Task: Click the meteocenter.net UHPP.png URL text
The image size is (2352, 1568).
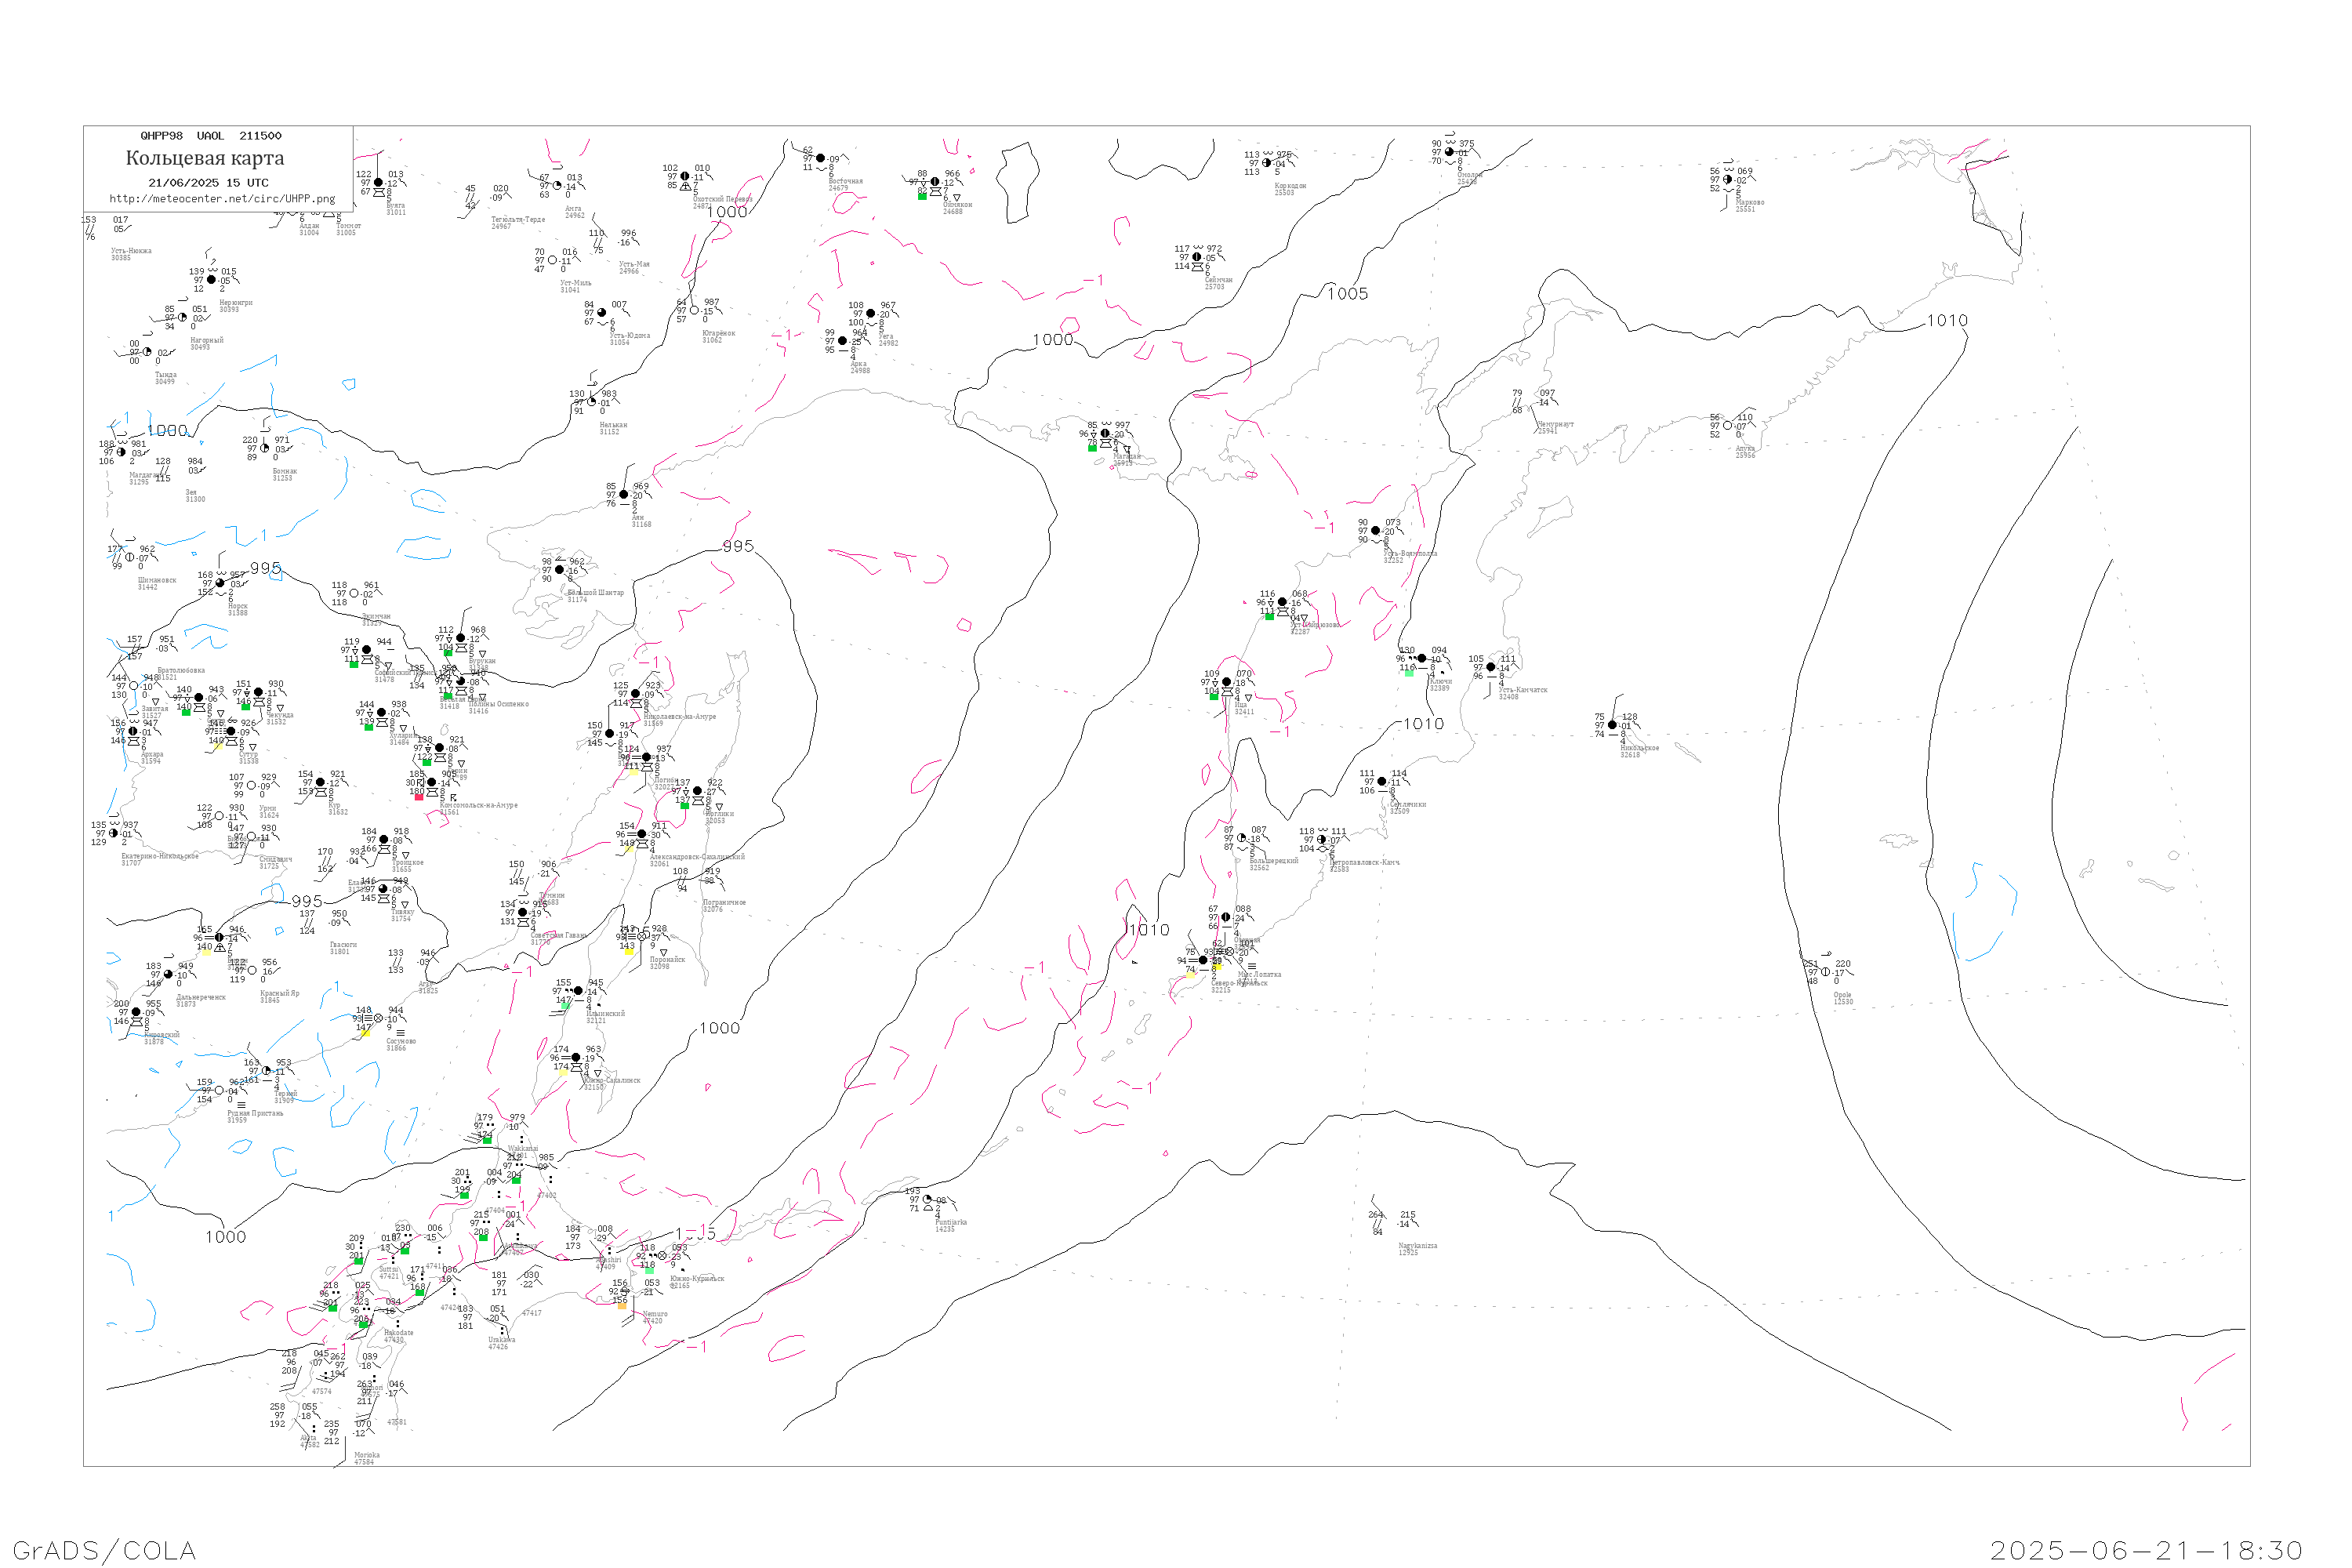Action: tap(222, 199)
